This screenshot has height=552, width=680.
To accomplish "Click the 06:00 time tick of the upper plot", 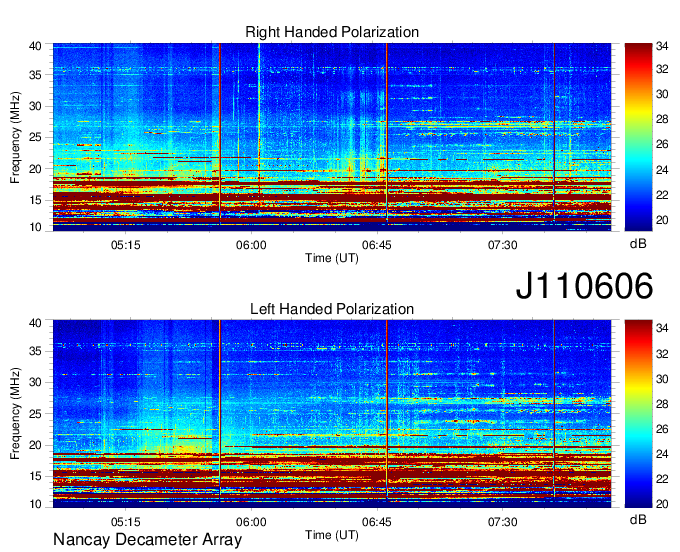I will point(251,245).
